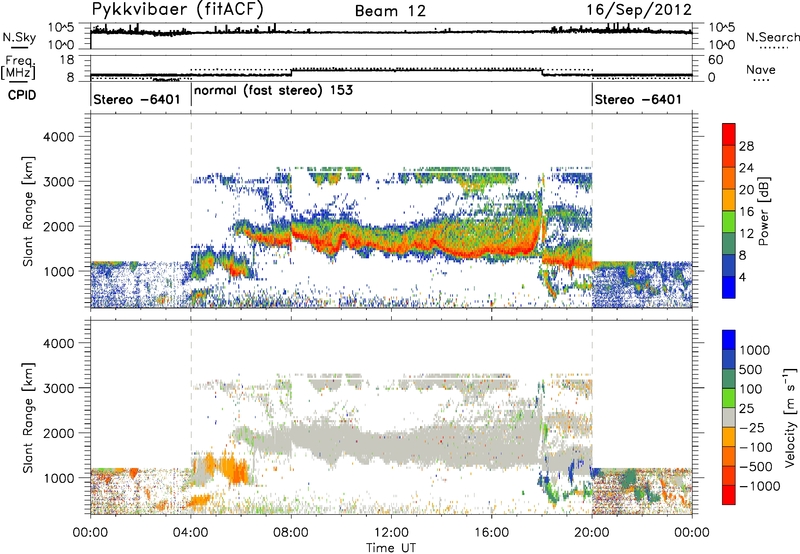Viewport: 800px width, 554px height.
Task: Select the "12" power colorbar label
Action: click(x=746, y=234)
